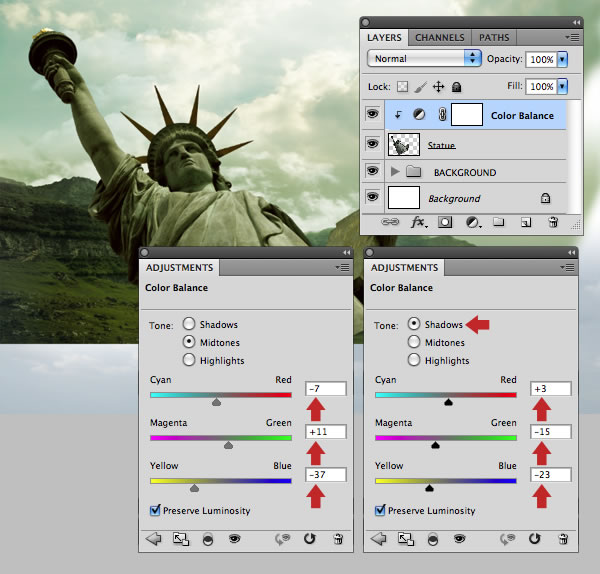600x574 pixels.
Task: Add a layer mask in Layers panel
Action: point(445,222)
